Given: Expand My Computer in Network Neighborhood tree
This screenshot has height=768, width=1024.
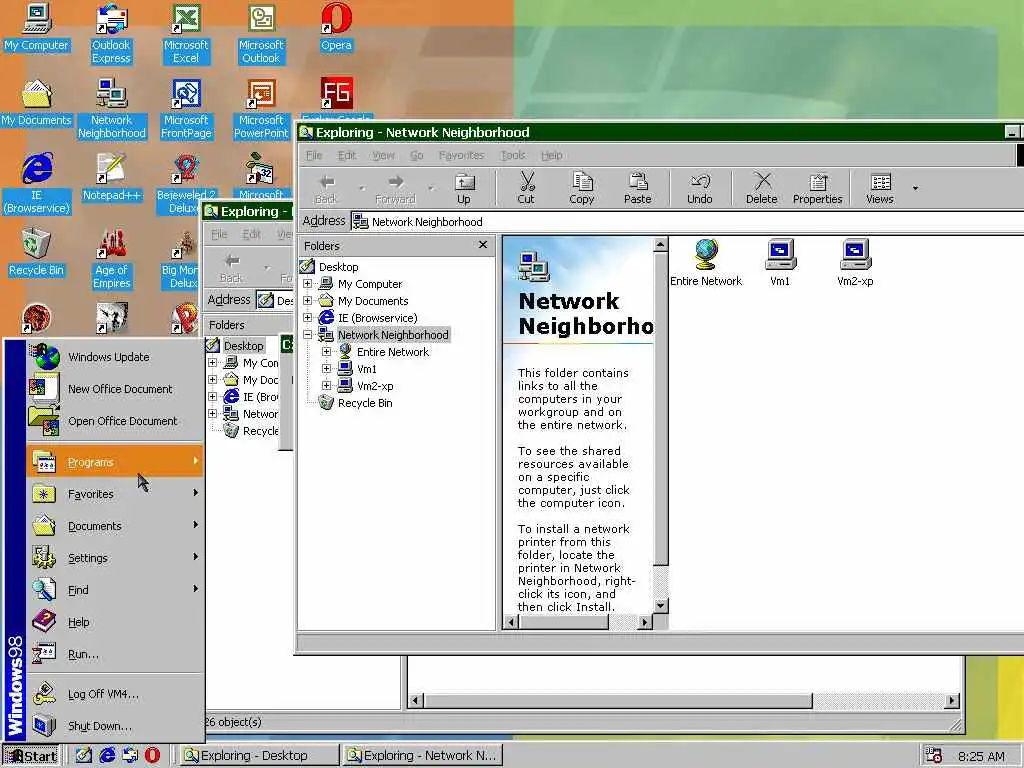Looking at the screenshot, I should tap(308, 283).
